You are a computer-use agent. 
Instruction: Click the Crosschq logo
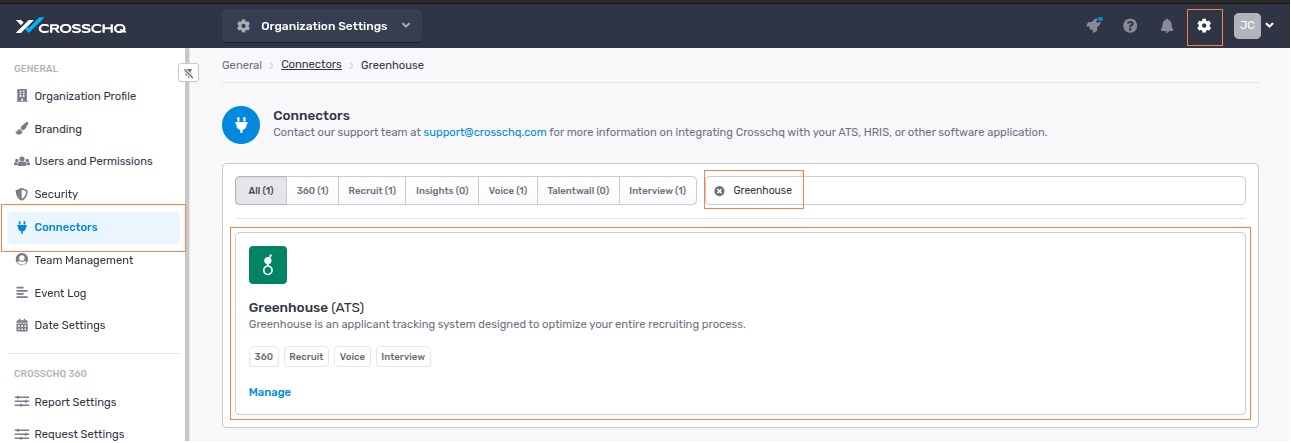(x=70, y=26)
